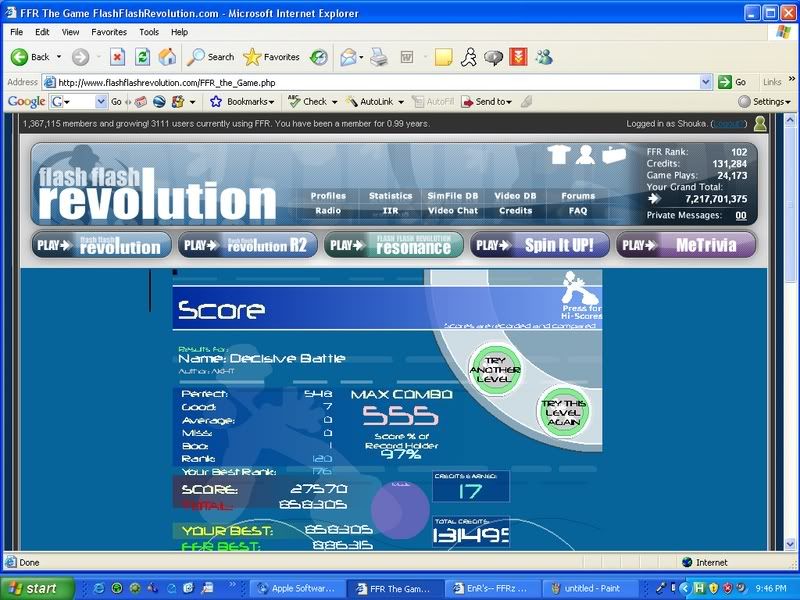This screenshot has width=800, height=600.
Task: Open the Favorites menu in menu bar
Action: click(110, 32)
